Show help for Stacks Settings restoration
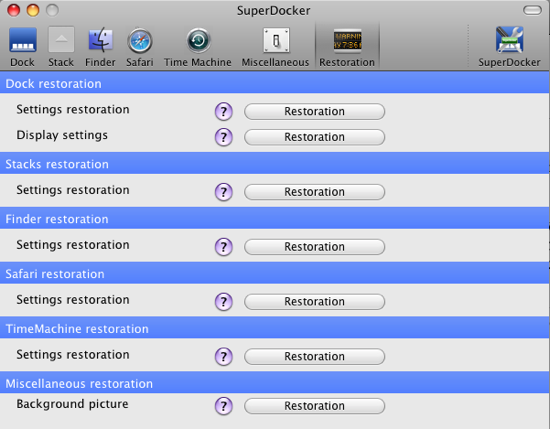This screenshot has width=550, height=429. click(x=223, y=192)
